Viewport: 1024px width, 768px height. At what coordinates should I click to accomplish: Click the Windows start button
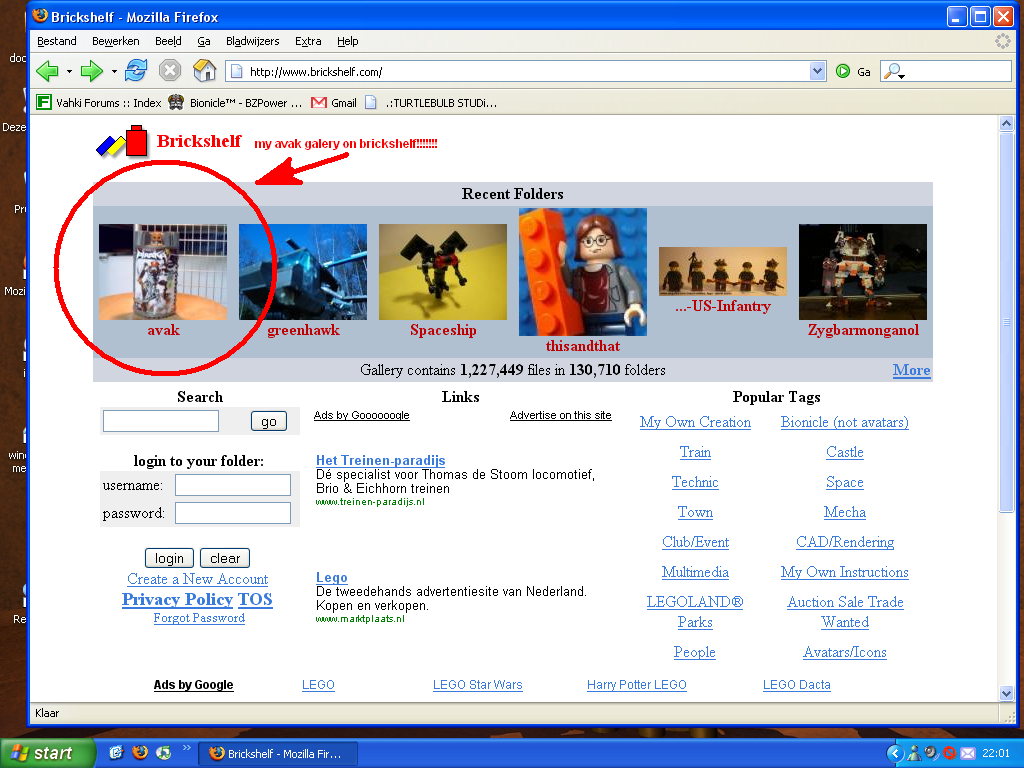(x=46, y=753)
